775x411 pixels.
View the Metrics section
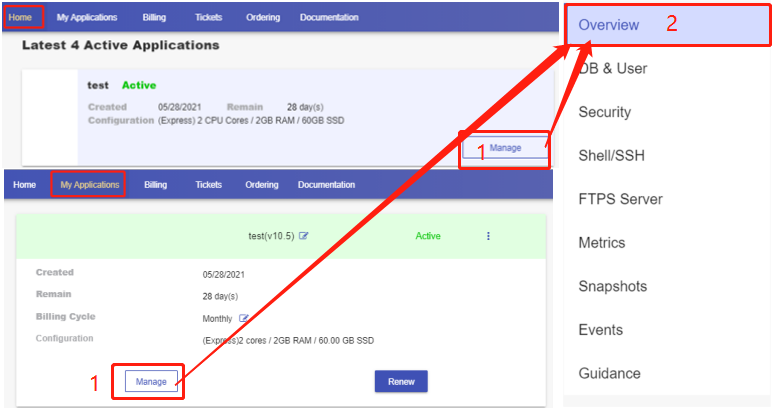601,243
